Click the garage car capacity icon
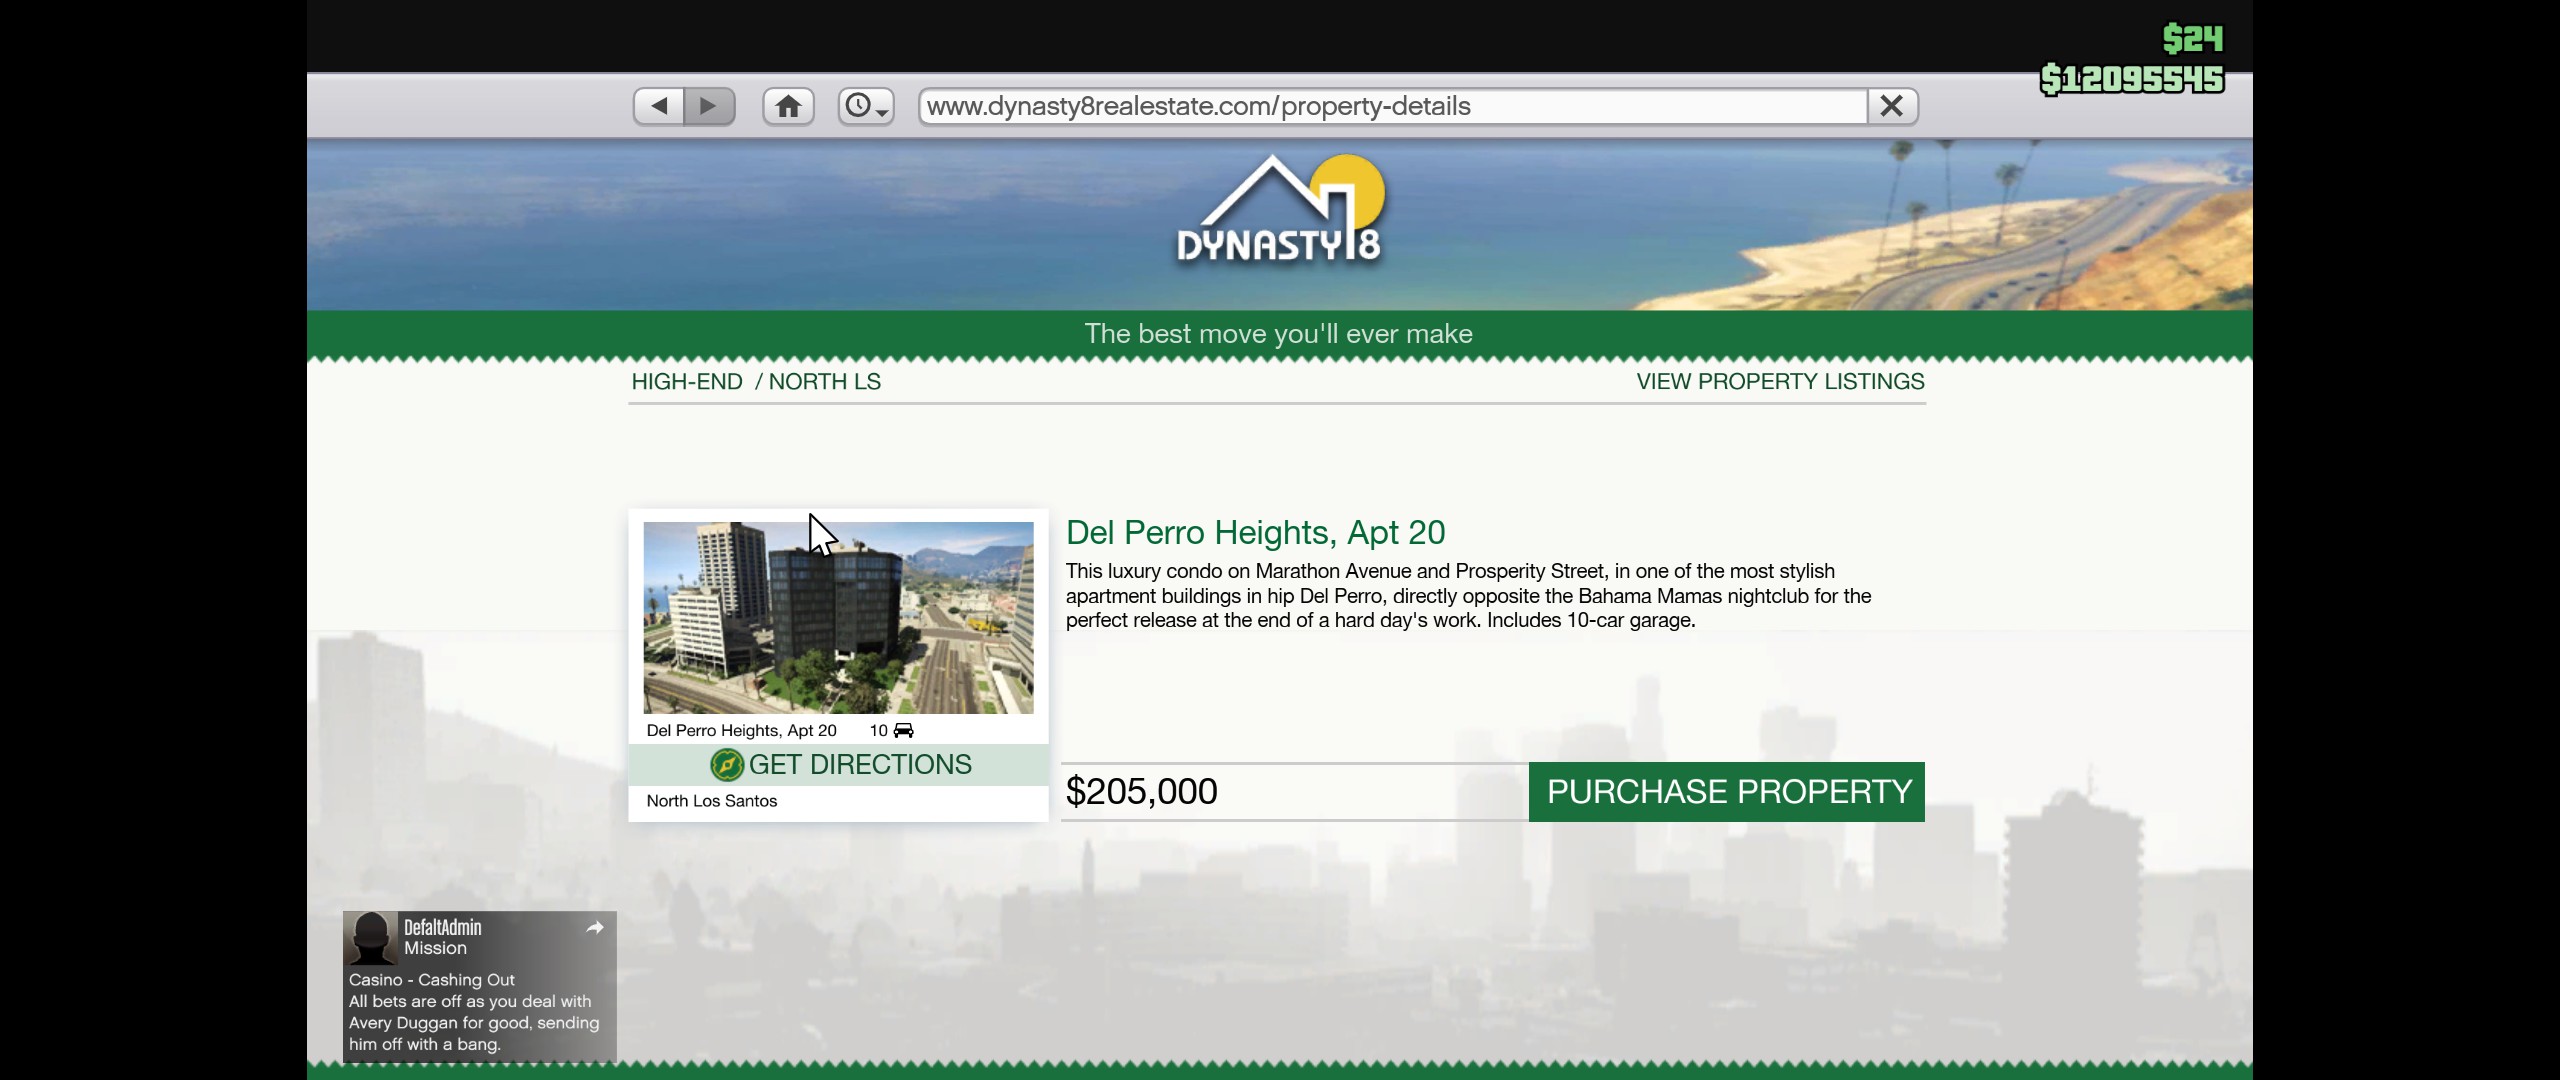 pos(903,731)
